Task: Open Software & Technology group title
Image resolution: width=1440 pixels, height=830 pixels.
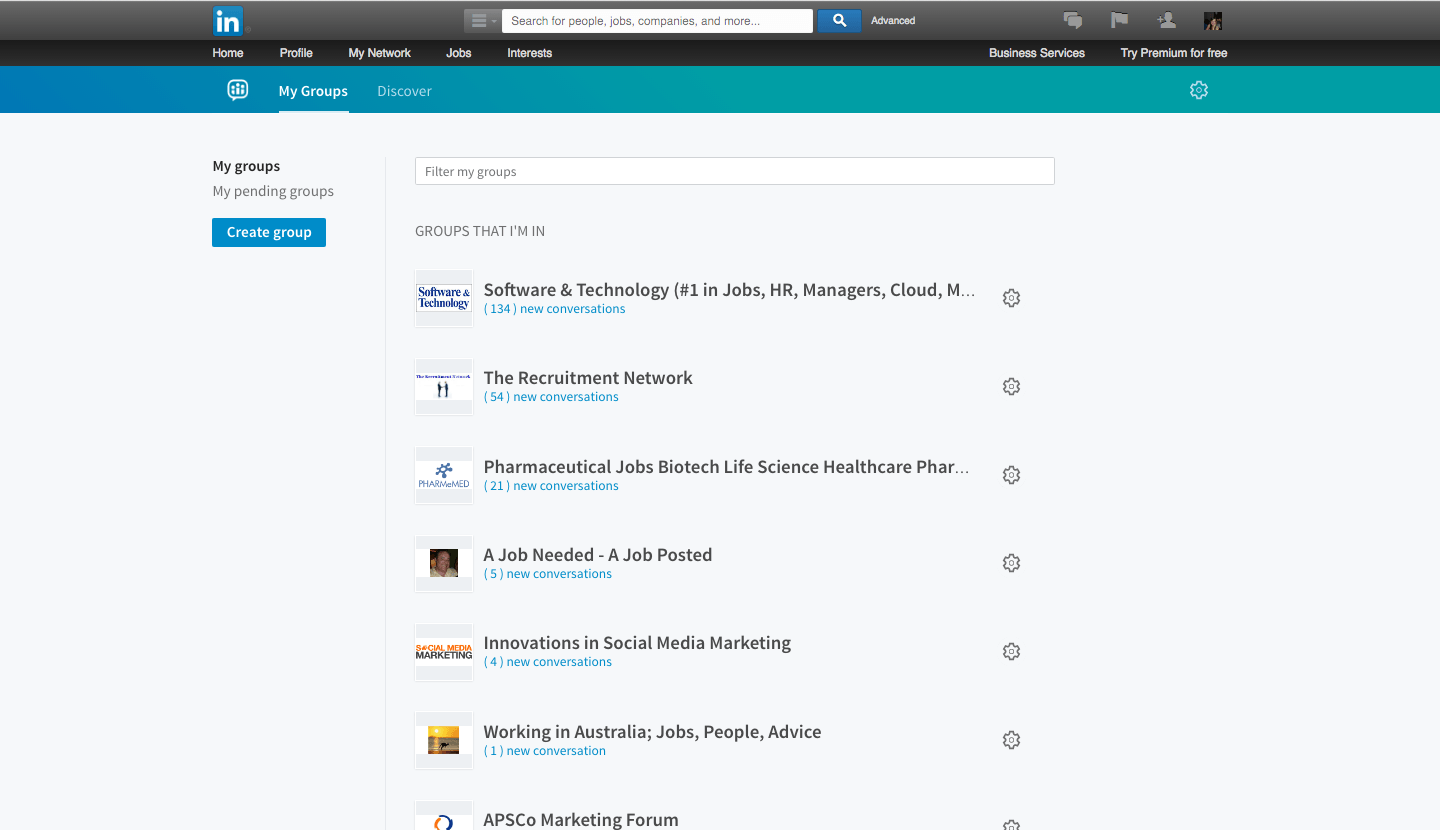Action: pos(729,290)
